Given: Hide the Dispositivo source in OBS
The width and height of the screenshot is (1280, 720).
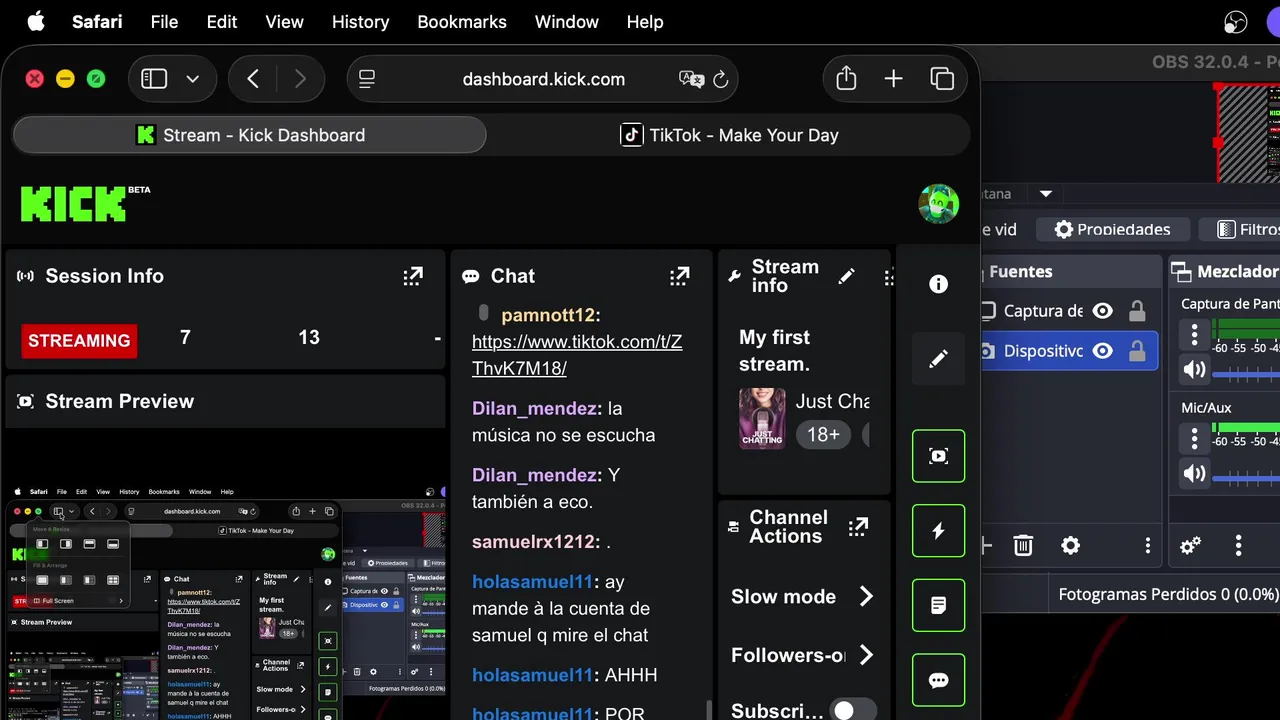Looking at the screenshot, I should pos(1102,351).
